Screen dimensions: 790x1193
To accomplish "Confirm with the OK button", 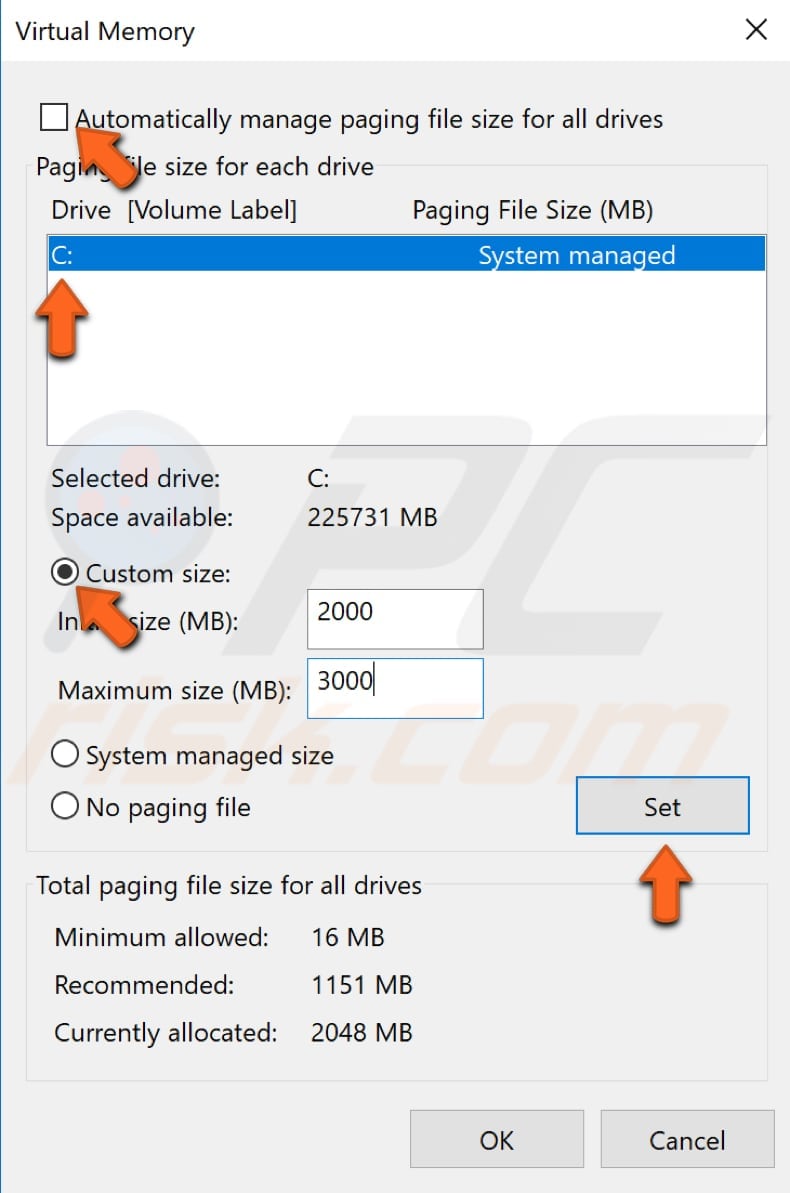I will tap(496, 1139).
